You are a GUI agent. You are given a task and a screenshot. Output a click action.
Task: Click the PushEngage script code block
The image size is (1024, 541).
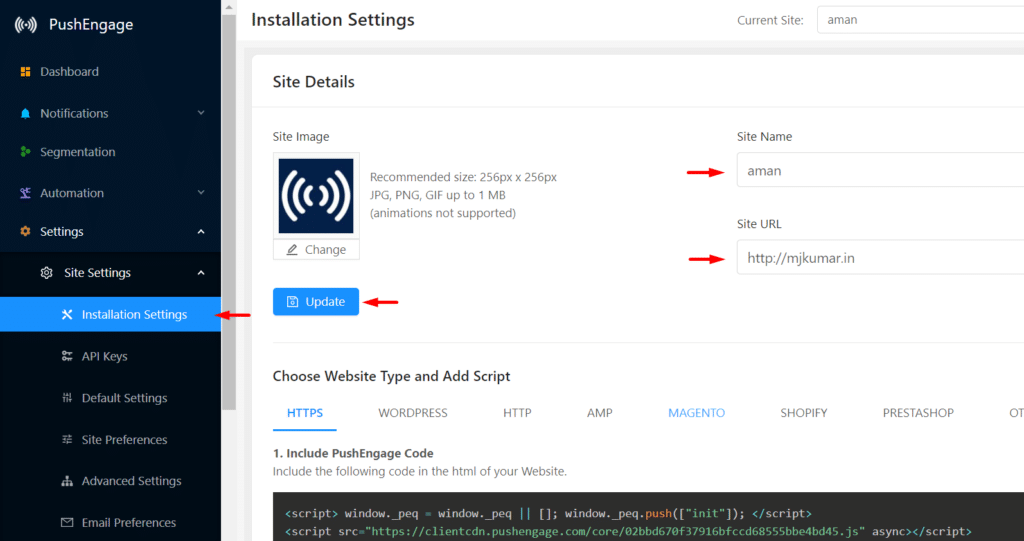click(648, 517)
